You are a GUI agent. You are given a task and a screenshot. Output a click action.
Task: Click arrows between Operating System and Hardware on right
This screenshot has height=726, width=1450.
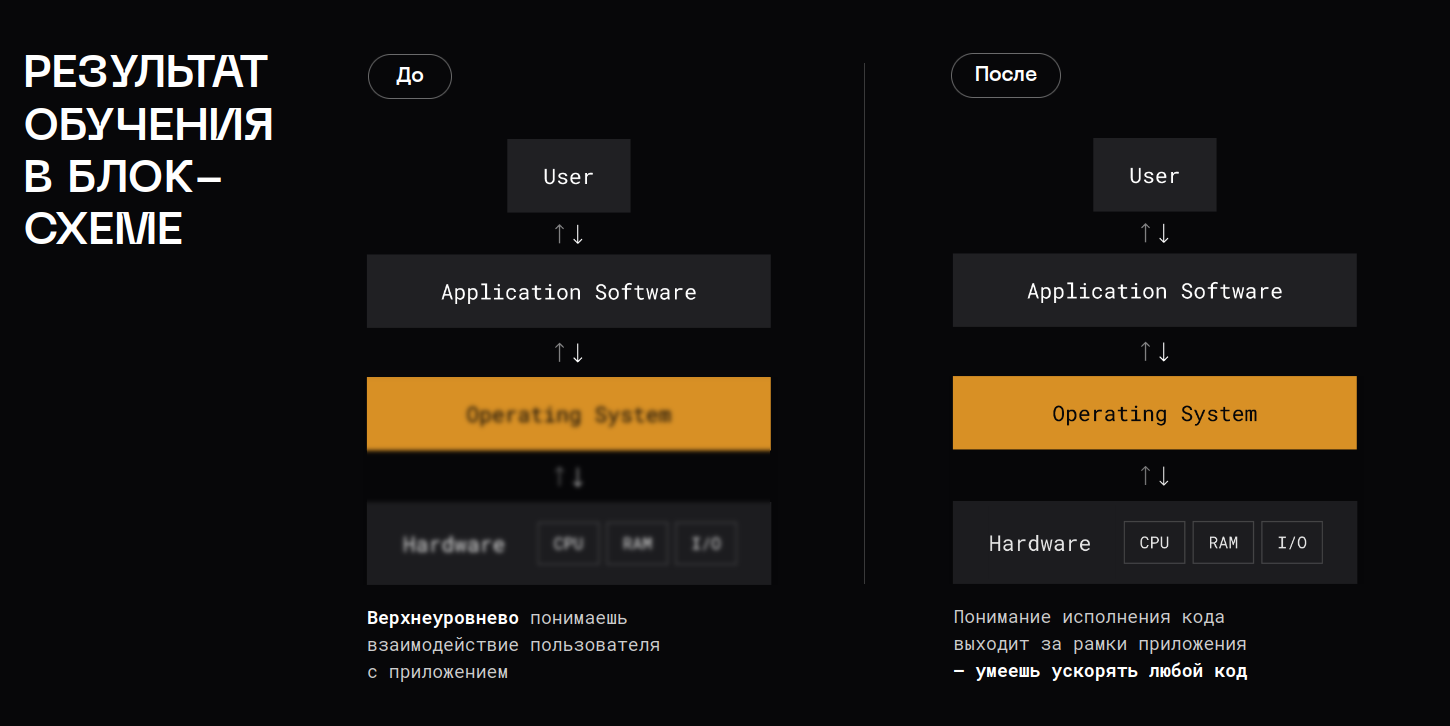(x=1154, y=476)
